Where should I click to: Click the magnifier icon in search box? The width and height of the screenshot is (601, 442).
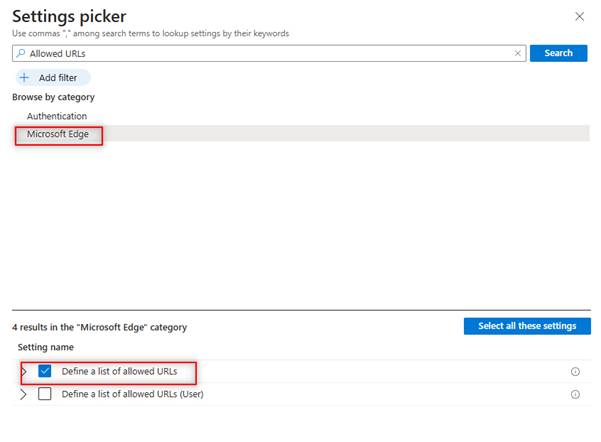tap(21, 53)
